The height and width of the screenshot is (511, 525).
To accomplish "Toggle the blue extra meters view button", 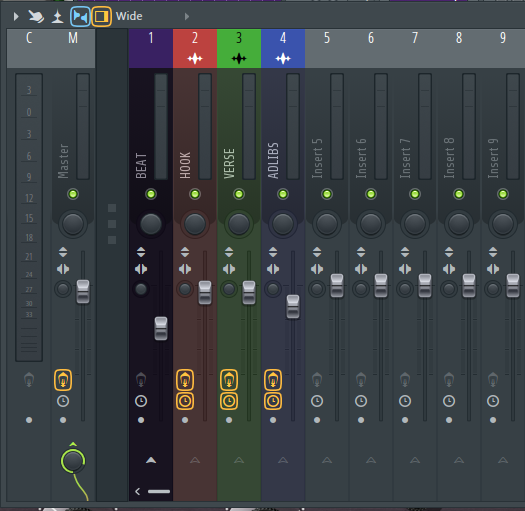I will click(x=80, y=16).
